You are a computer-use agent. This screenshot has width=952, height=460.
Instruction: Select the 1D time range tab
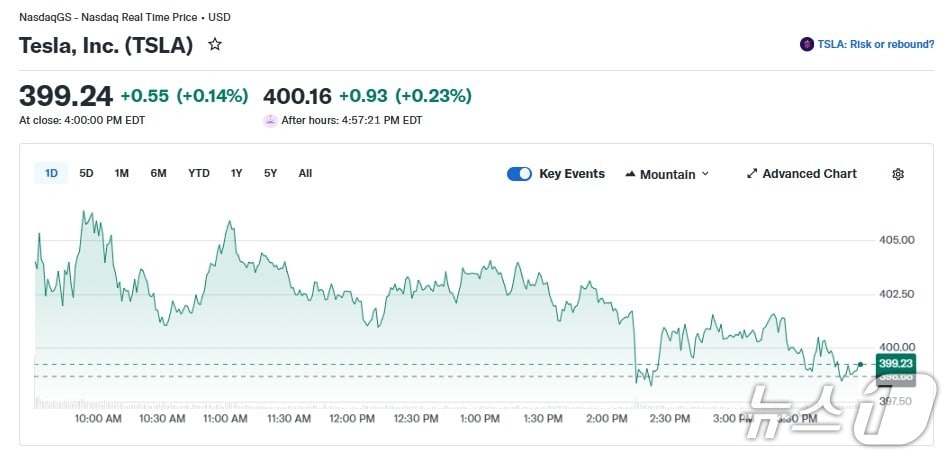click(51, 173)
